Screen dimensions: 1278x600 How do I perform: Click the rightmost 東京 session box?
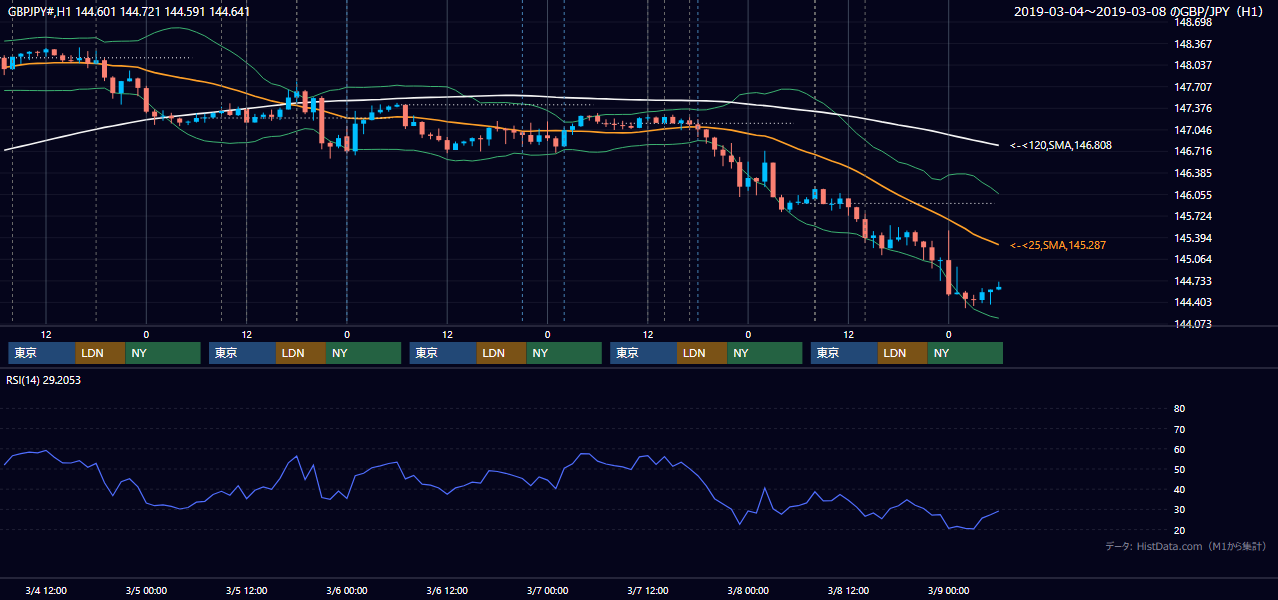(x=845, y=353)
